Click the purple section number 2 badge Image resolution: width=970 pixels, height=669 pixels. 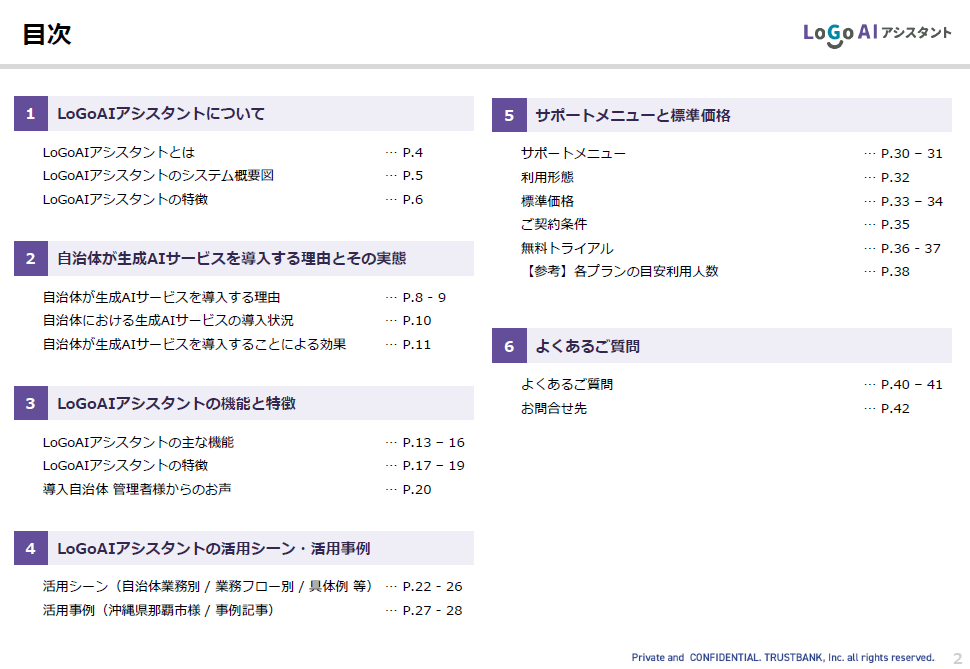coord(31,258)
